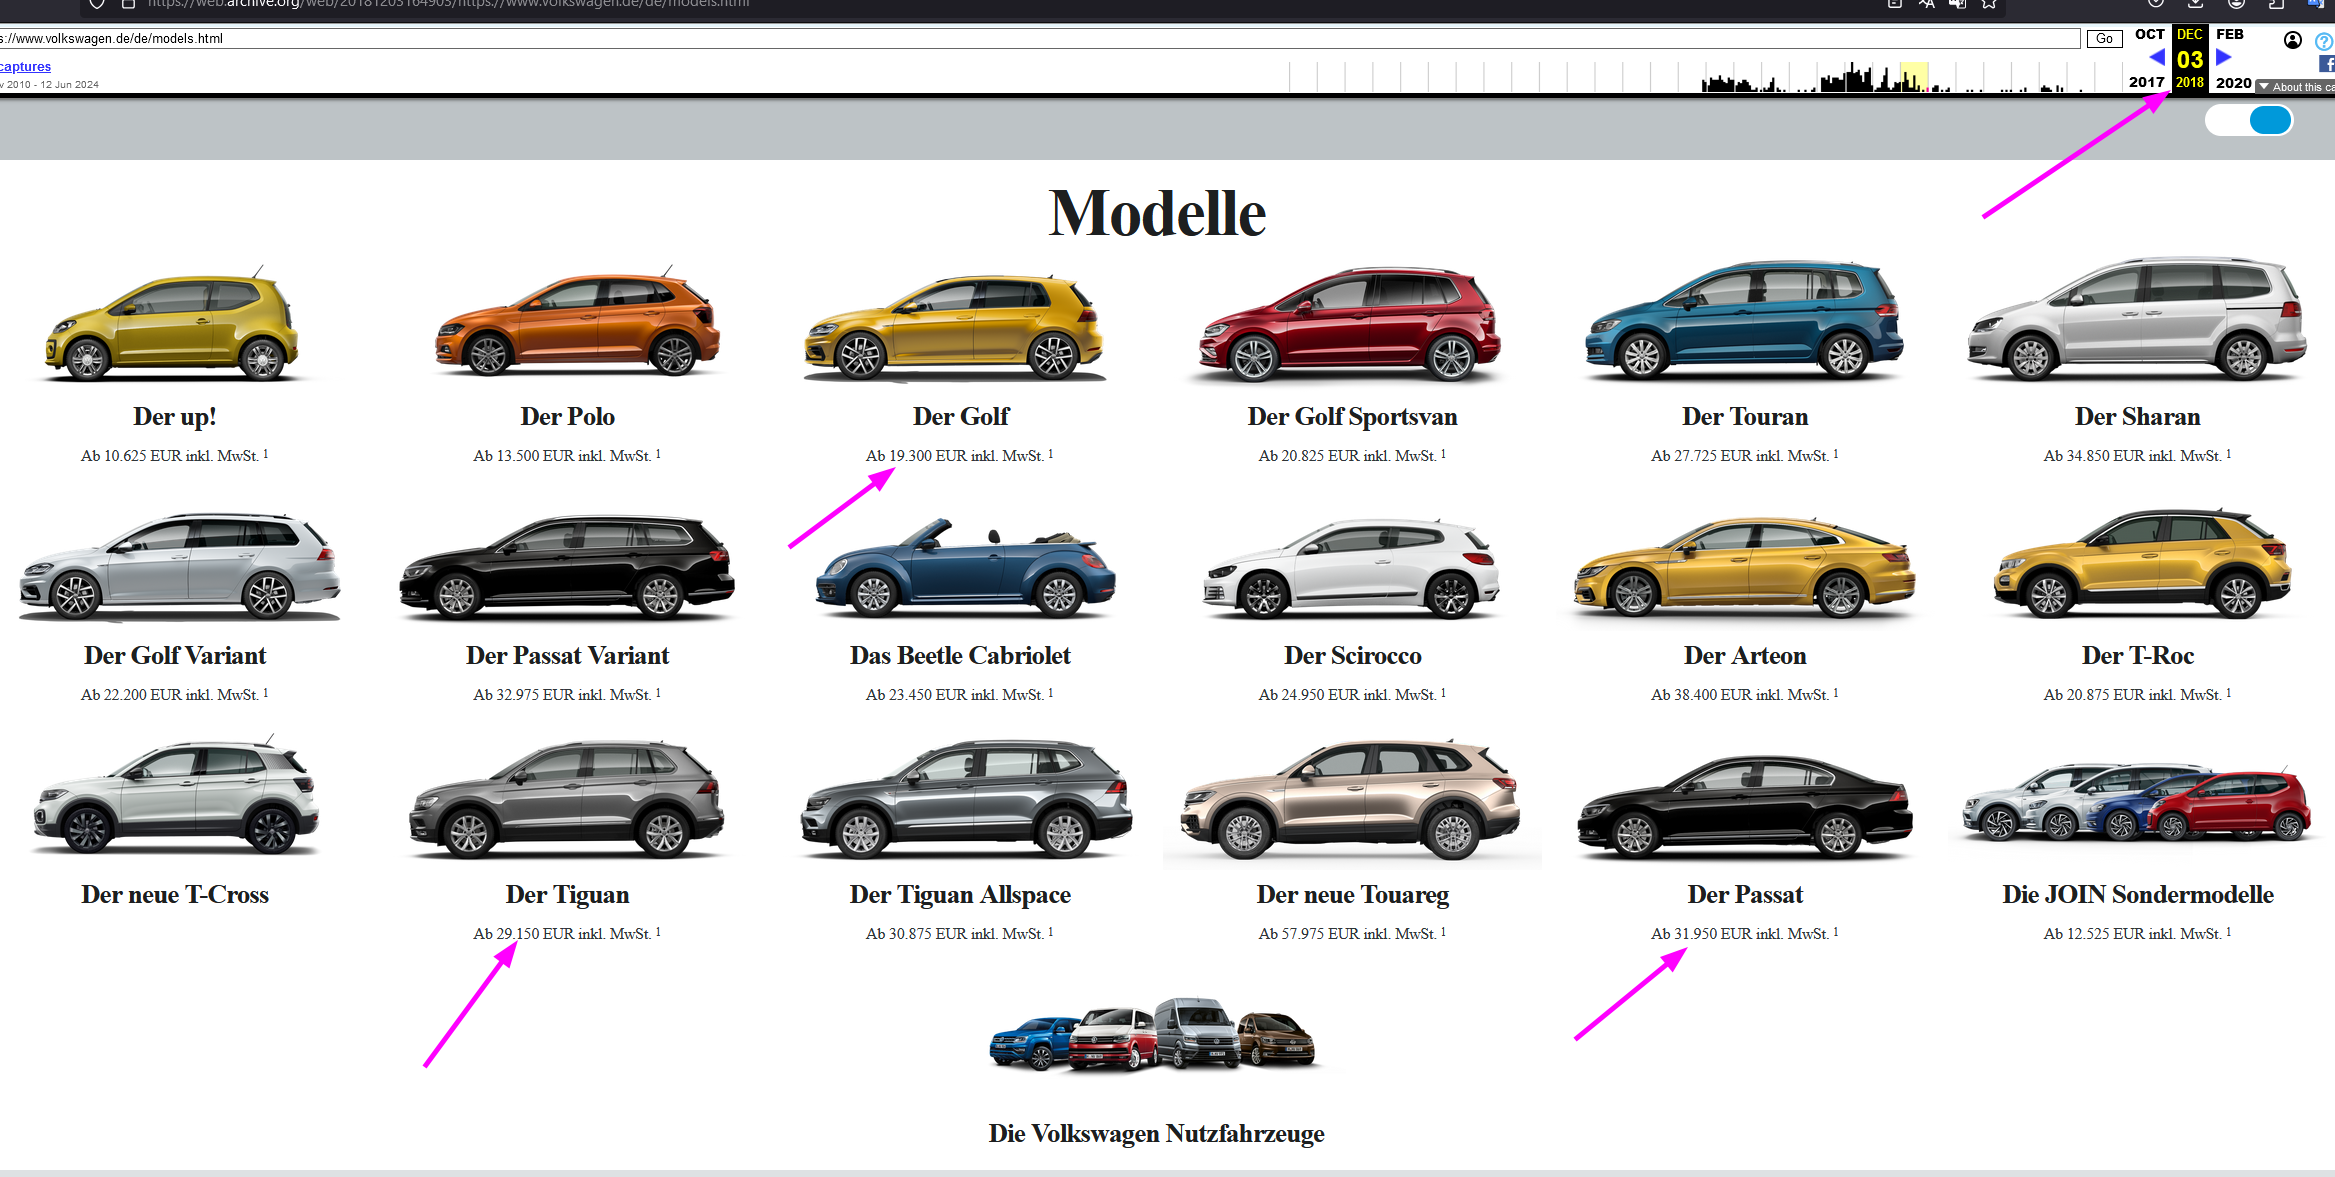Select the 2018 highlighted section of the capture timeline
Viewport: 2335px width, 1177px height.
tap(1914, 77)
